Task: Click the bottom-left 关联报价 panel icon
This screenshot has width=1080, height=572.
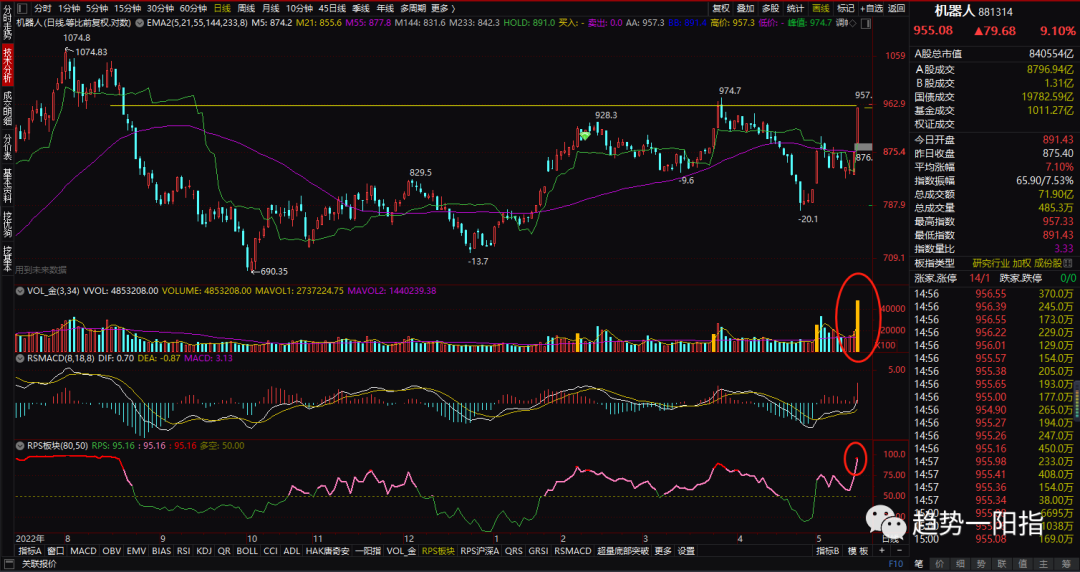Action: tap(8, 564)
